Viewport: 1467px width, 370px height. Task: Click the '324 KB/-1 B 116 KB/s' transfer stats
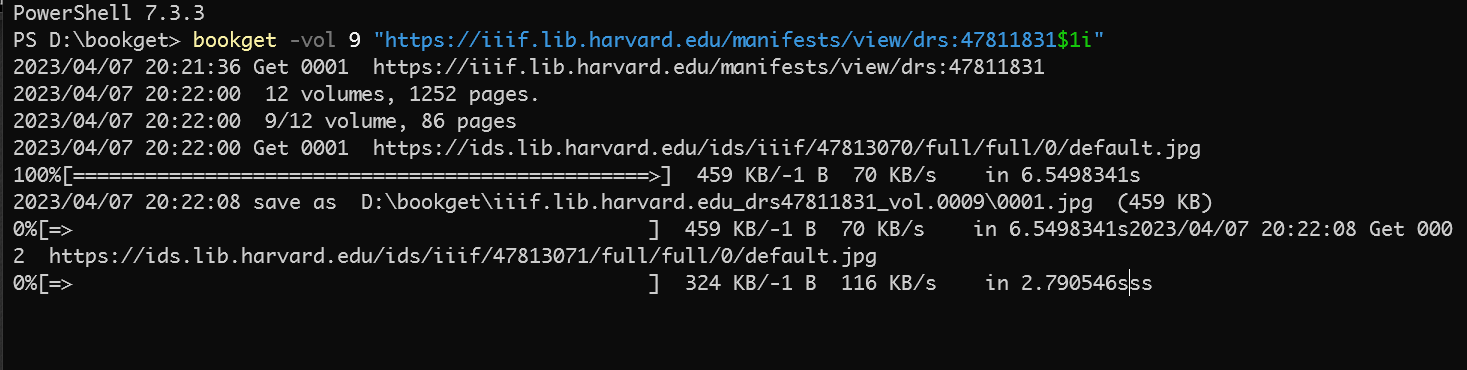[810, 284]
